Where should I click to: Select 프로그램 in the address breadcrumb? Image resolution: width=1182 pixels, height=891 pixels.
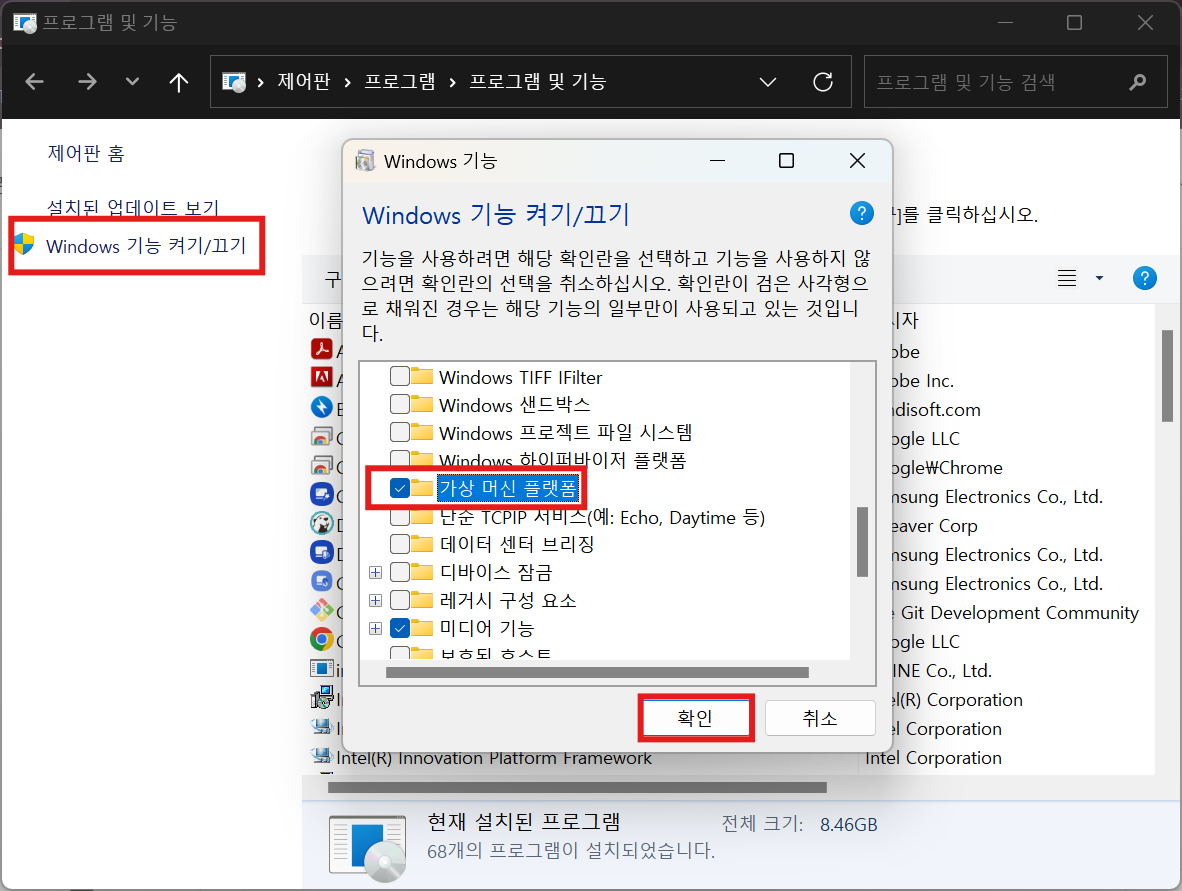tap(400, 81)
